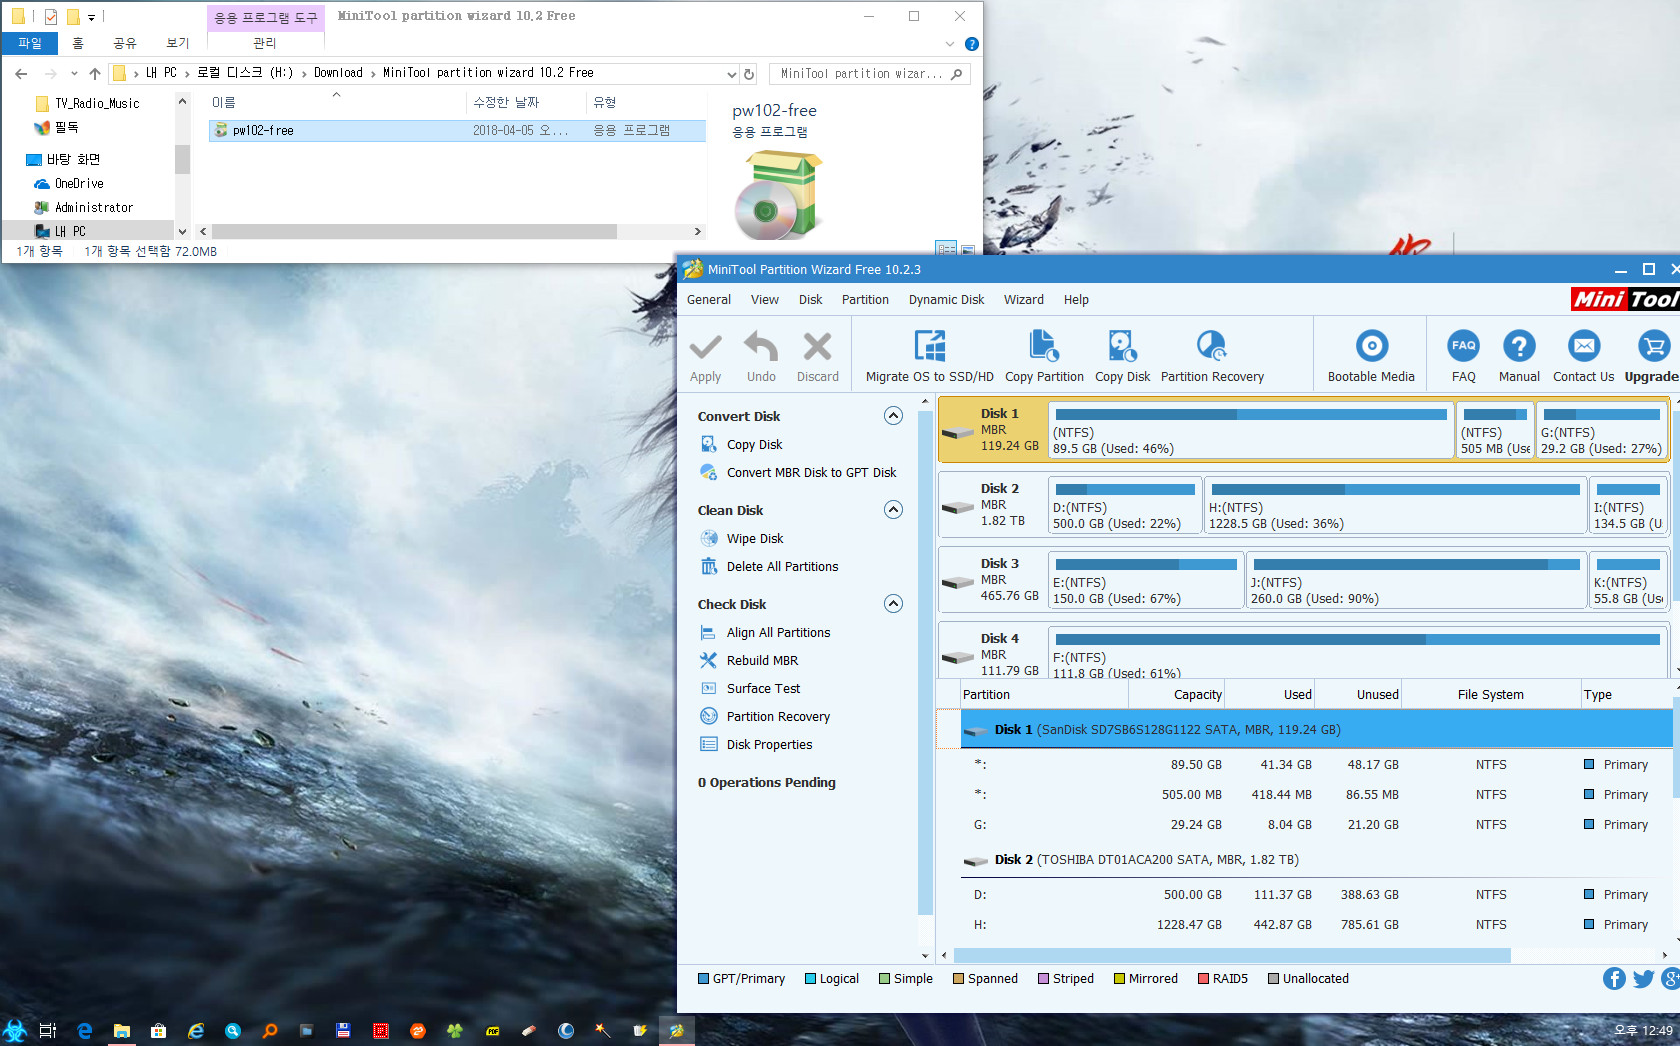Open the Facebook share icon
This screenshot has width=1680, height=1046.
click(1614, 979)
